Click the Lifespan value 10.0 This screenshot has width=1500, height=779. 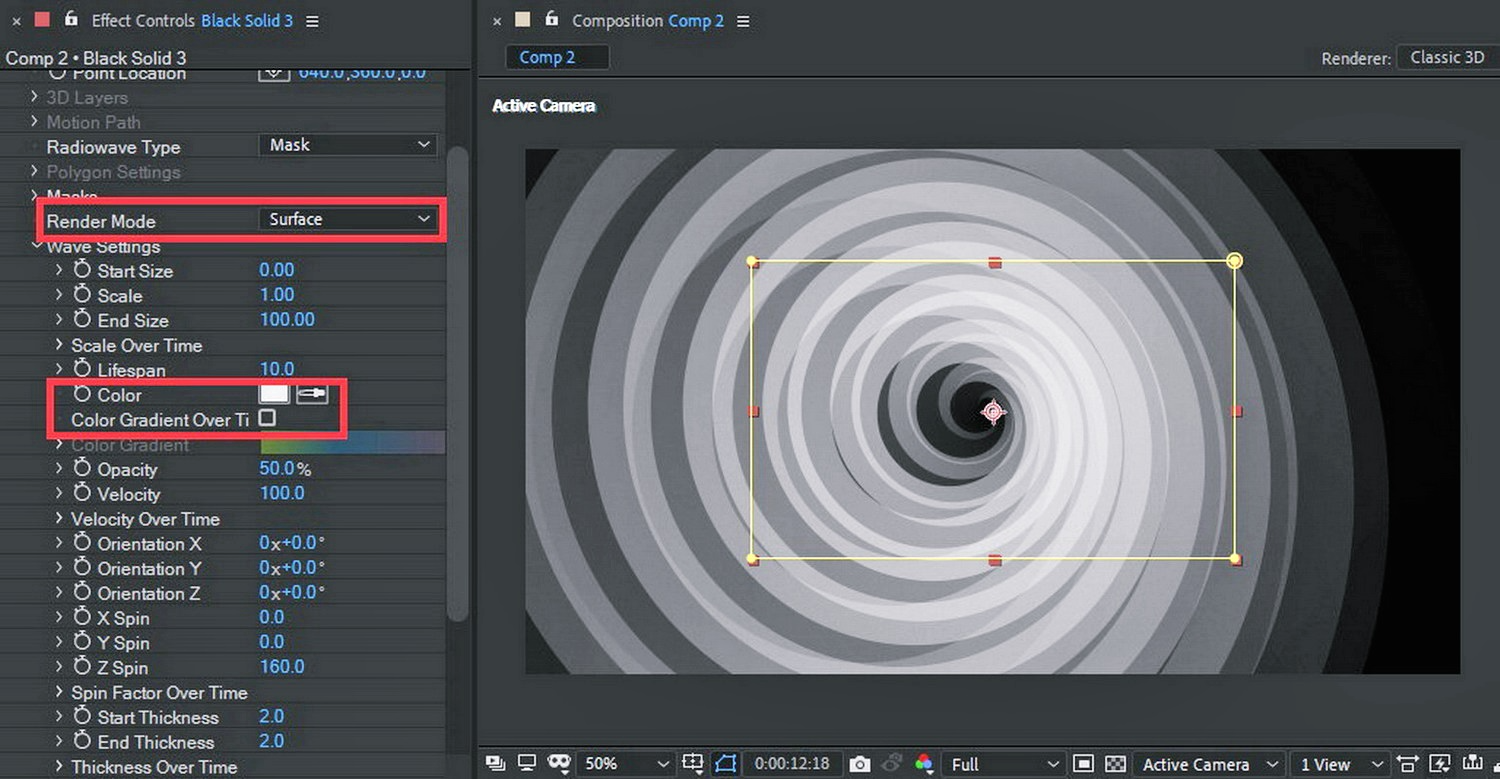click(277, 369)
